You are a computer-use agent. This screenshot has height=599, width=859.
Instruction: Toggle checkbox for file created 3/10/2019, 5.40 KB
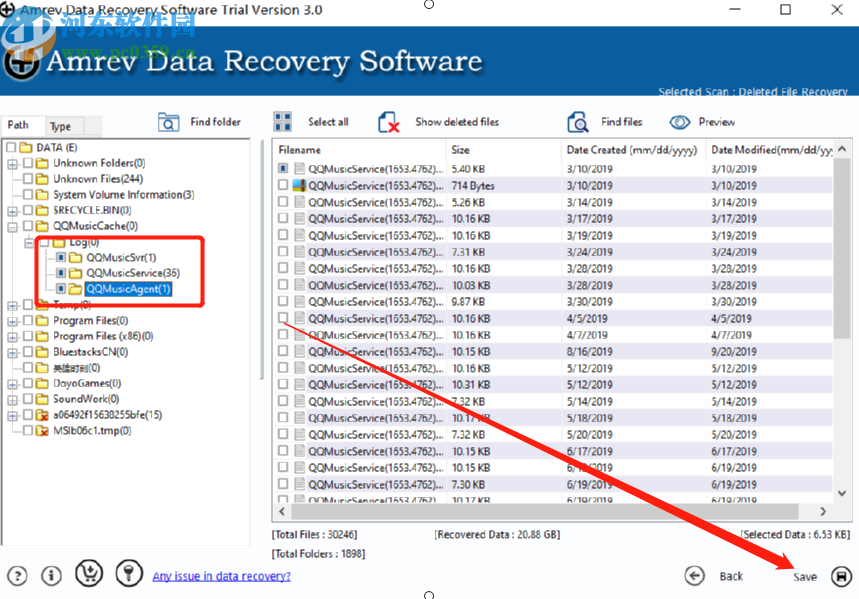point(283,168)
